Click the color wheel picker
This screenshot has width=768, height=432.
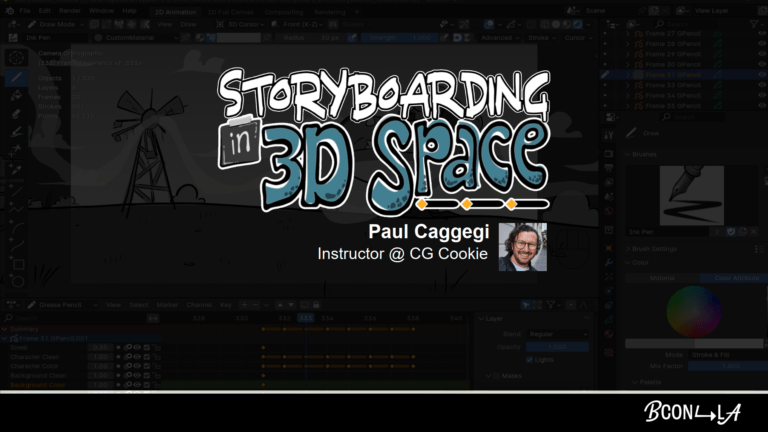tap(694, 312)
